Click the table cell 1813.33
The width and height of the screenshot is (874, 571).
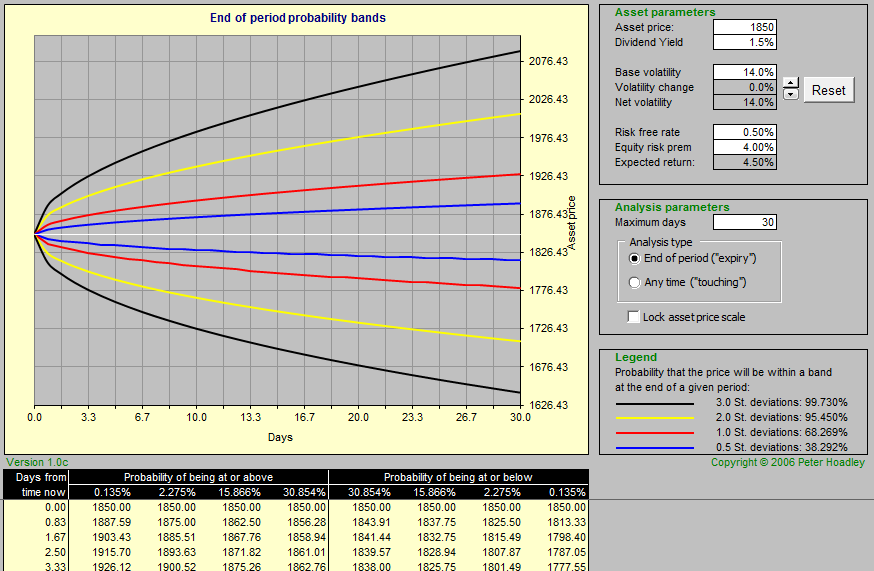pos(566,522)
